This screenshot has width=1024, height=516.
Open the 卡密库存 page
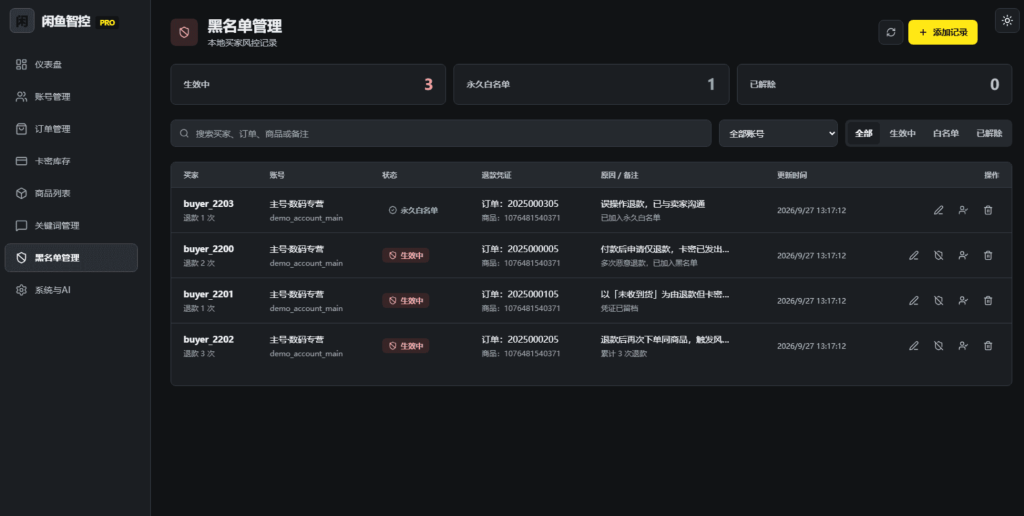[x=71, y=161]
